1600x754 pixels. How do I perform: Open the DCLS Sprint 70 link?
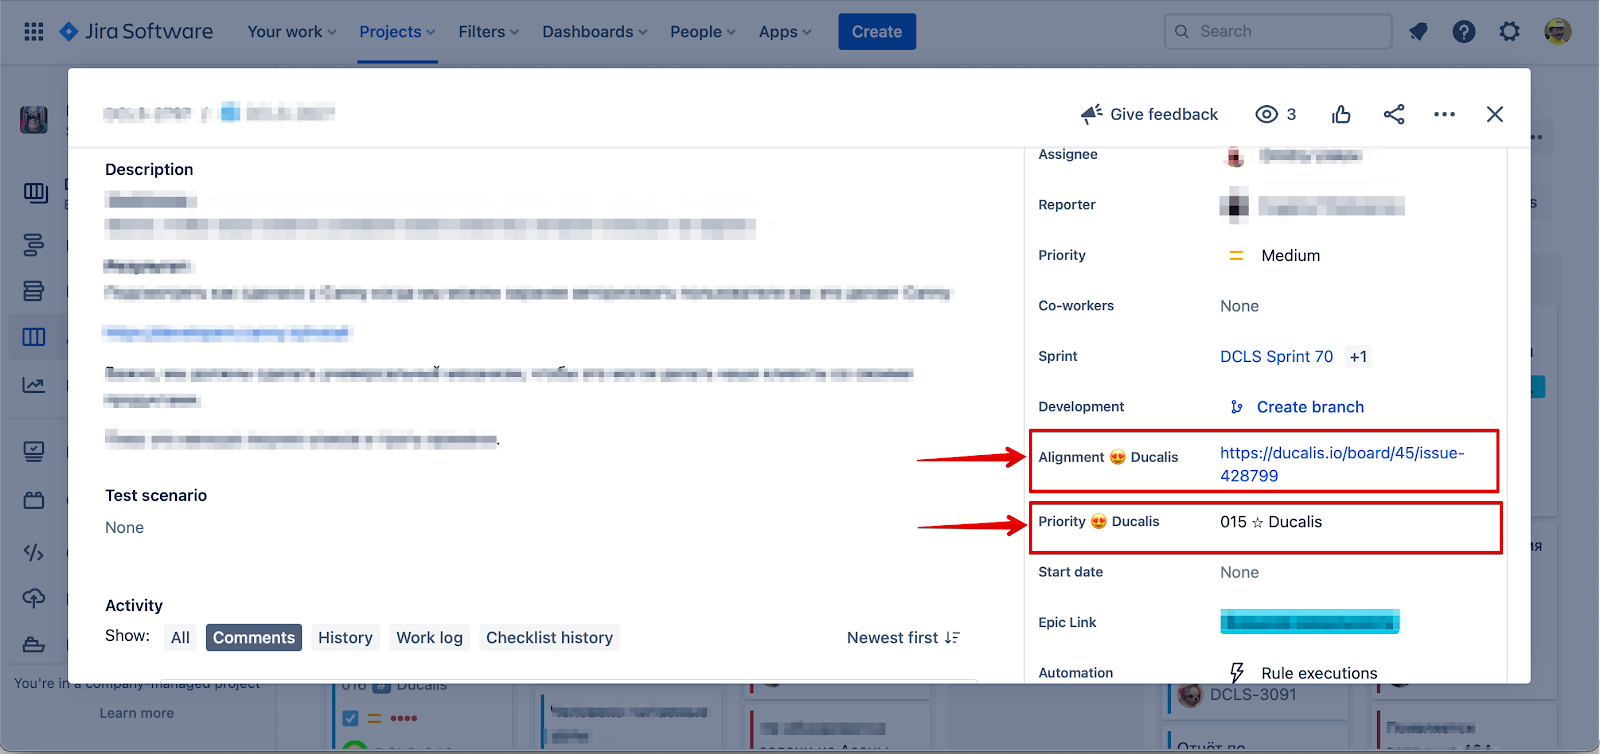pyautogui.click(x=1276, y=357)
